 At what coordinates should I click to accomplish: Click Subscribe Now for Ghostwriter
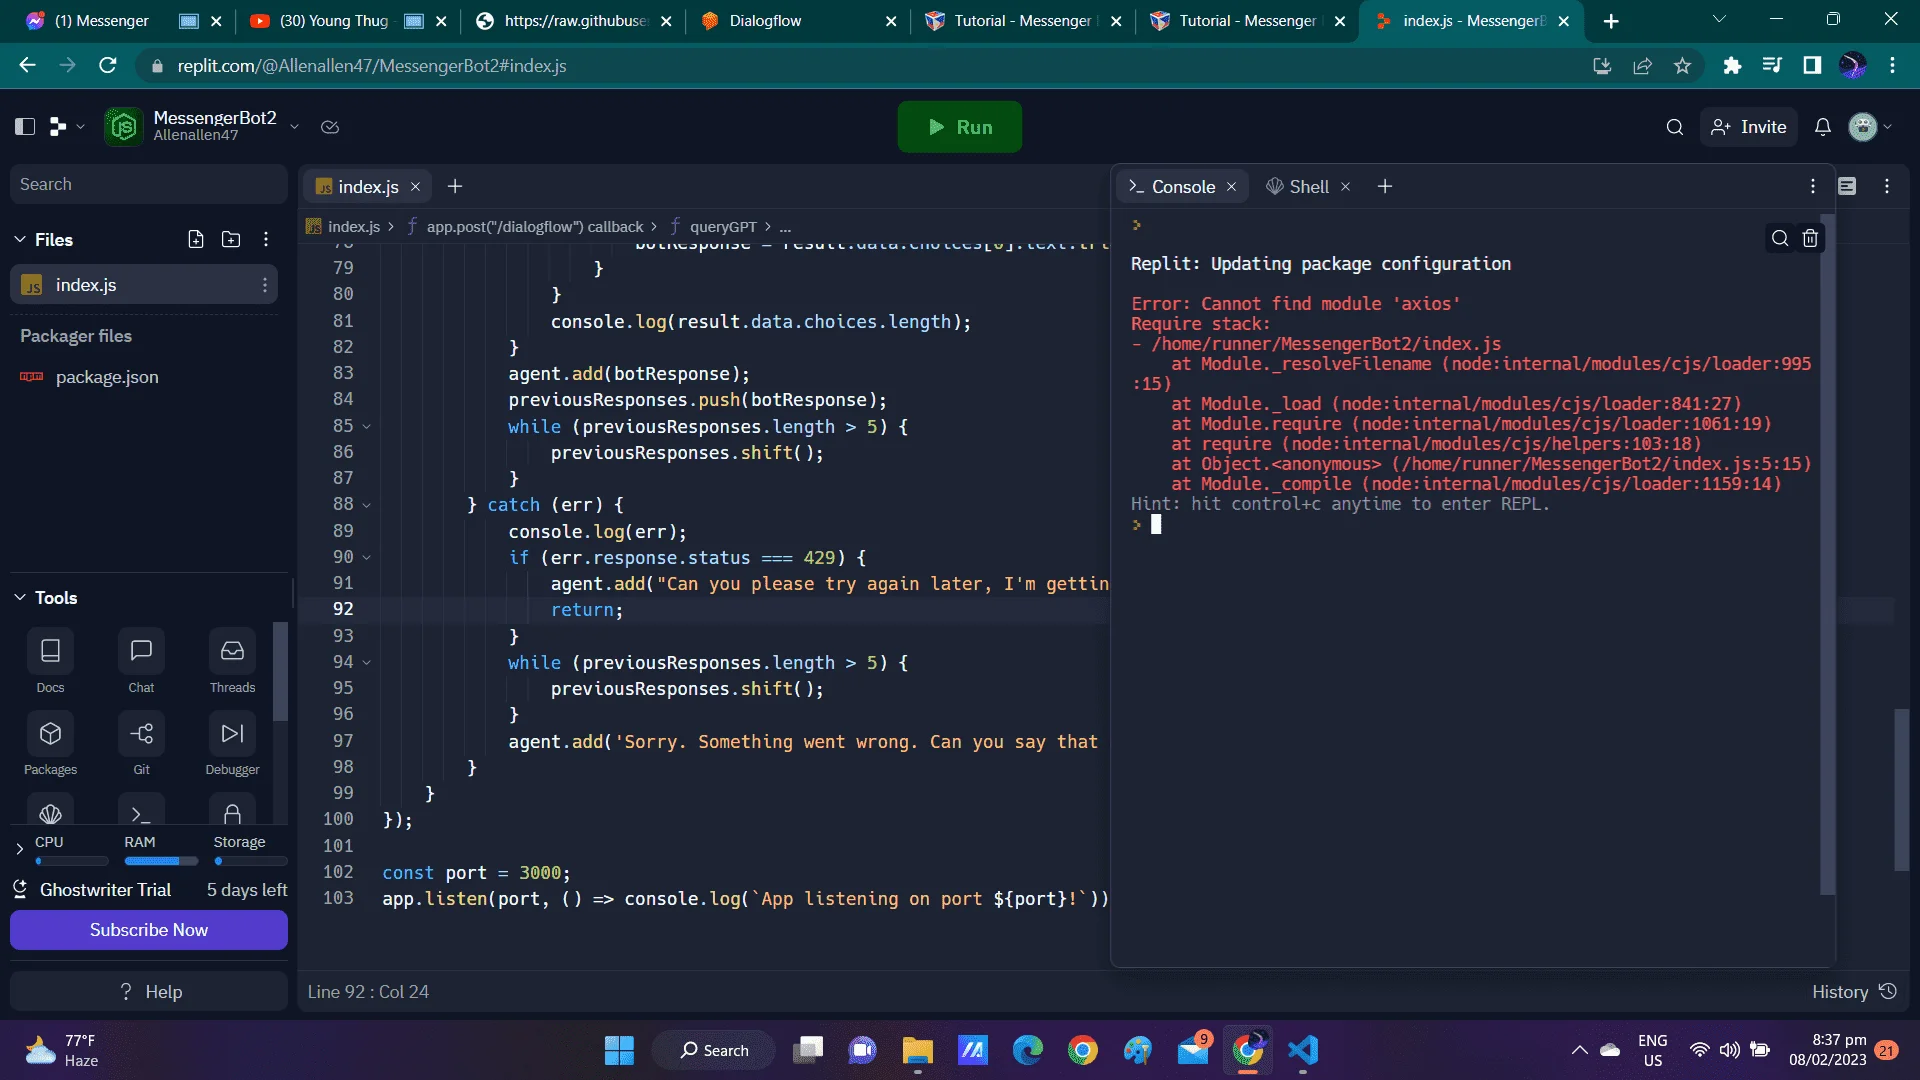(x=149, y=930)
